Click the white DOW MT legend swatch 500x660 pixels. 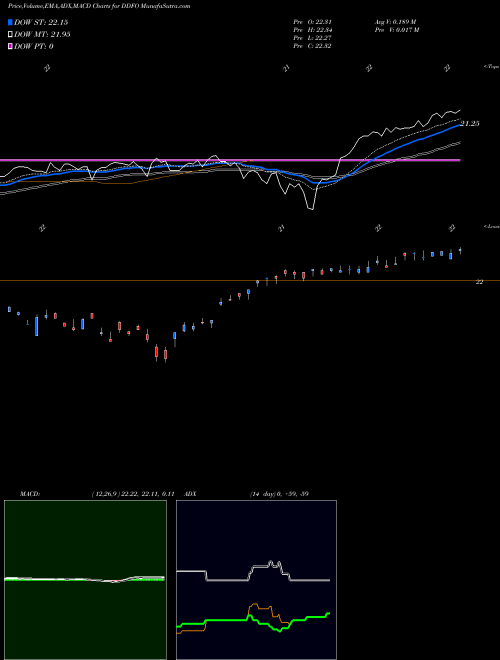click(x=11, y=35)
